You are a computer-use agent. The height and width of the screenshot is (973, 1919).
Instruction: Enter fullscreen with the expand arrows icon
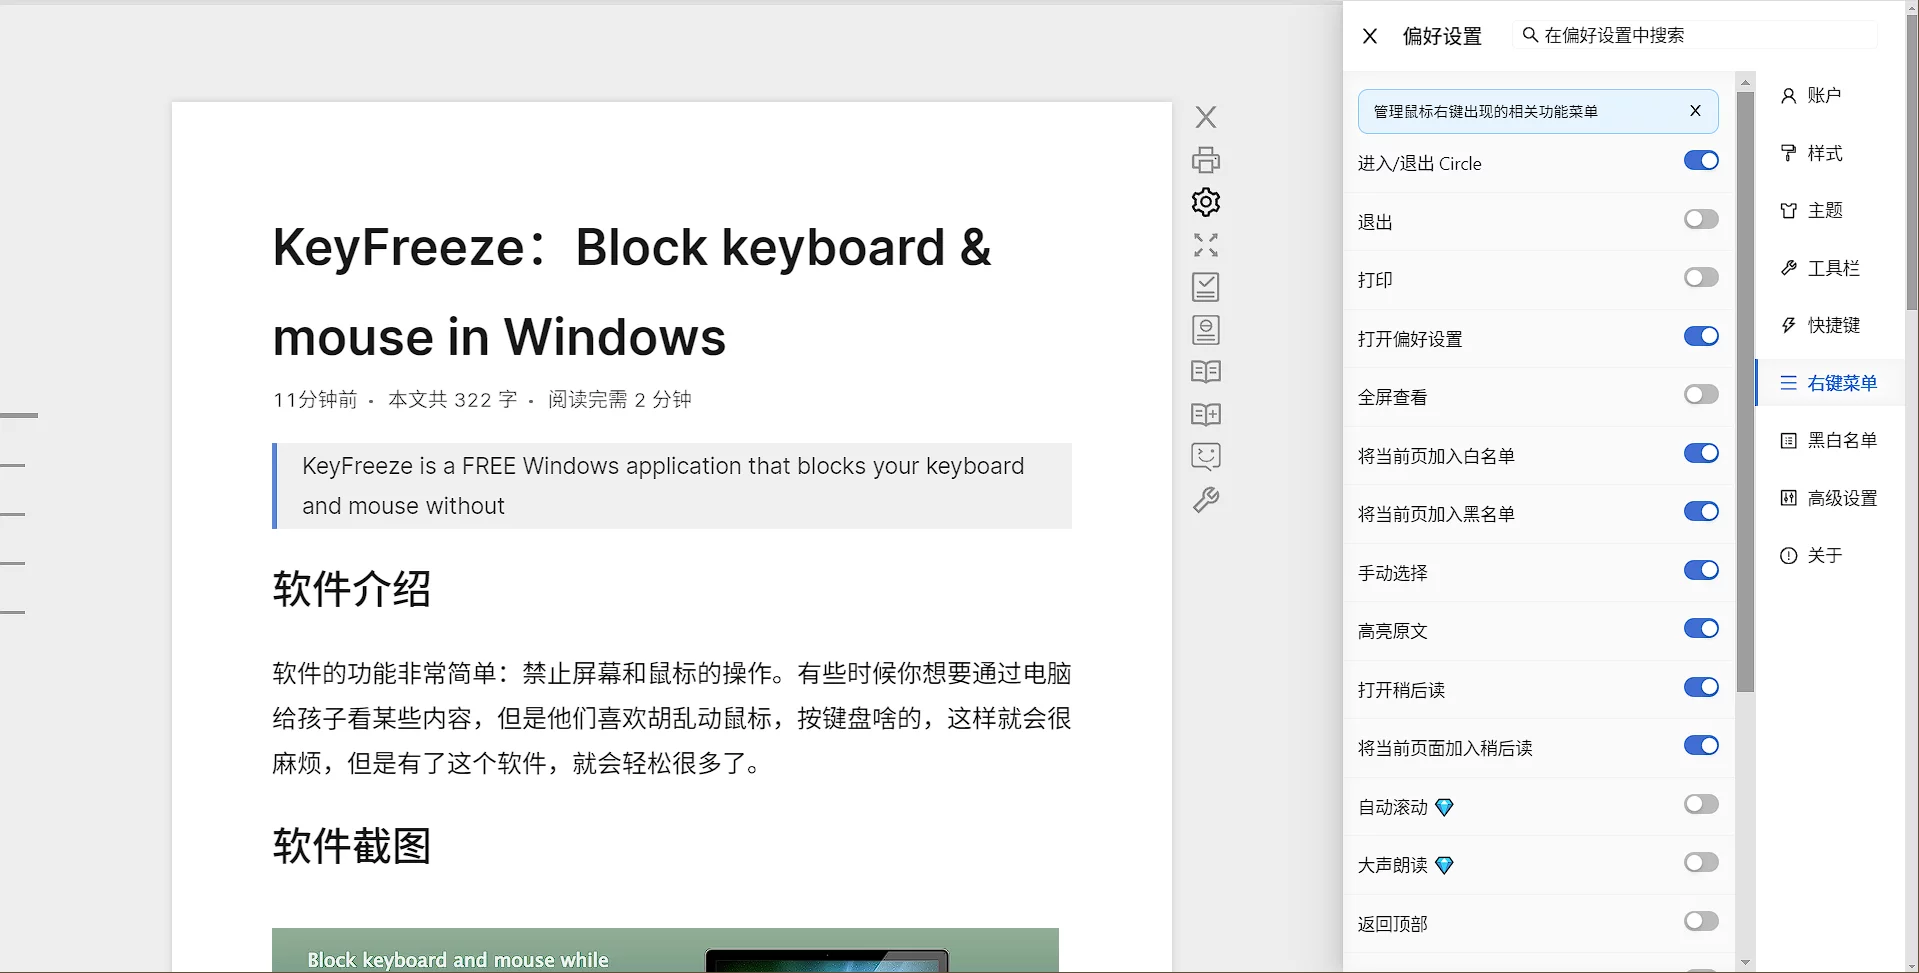(1205, 245)
